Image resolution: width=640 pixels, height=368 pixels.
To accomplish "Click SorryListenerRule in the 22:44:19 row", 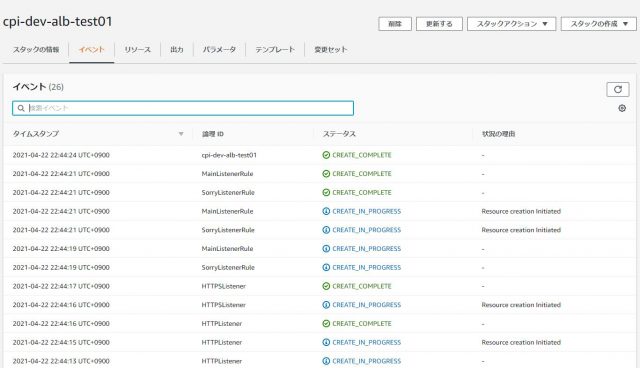I will (228, 268).
